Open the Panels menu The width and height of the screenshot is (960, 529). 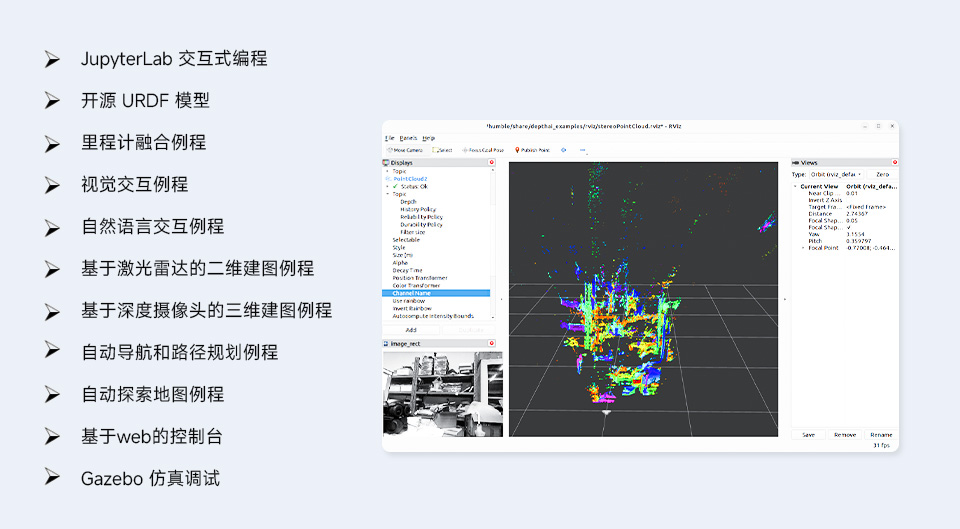pyautogui.click(x=408, y=137)
